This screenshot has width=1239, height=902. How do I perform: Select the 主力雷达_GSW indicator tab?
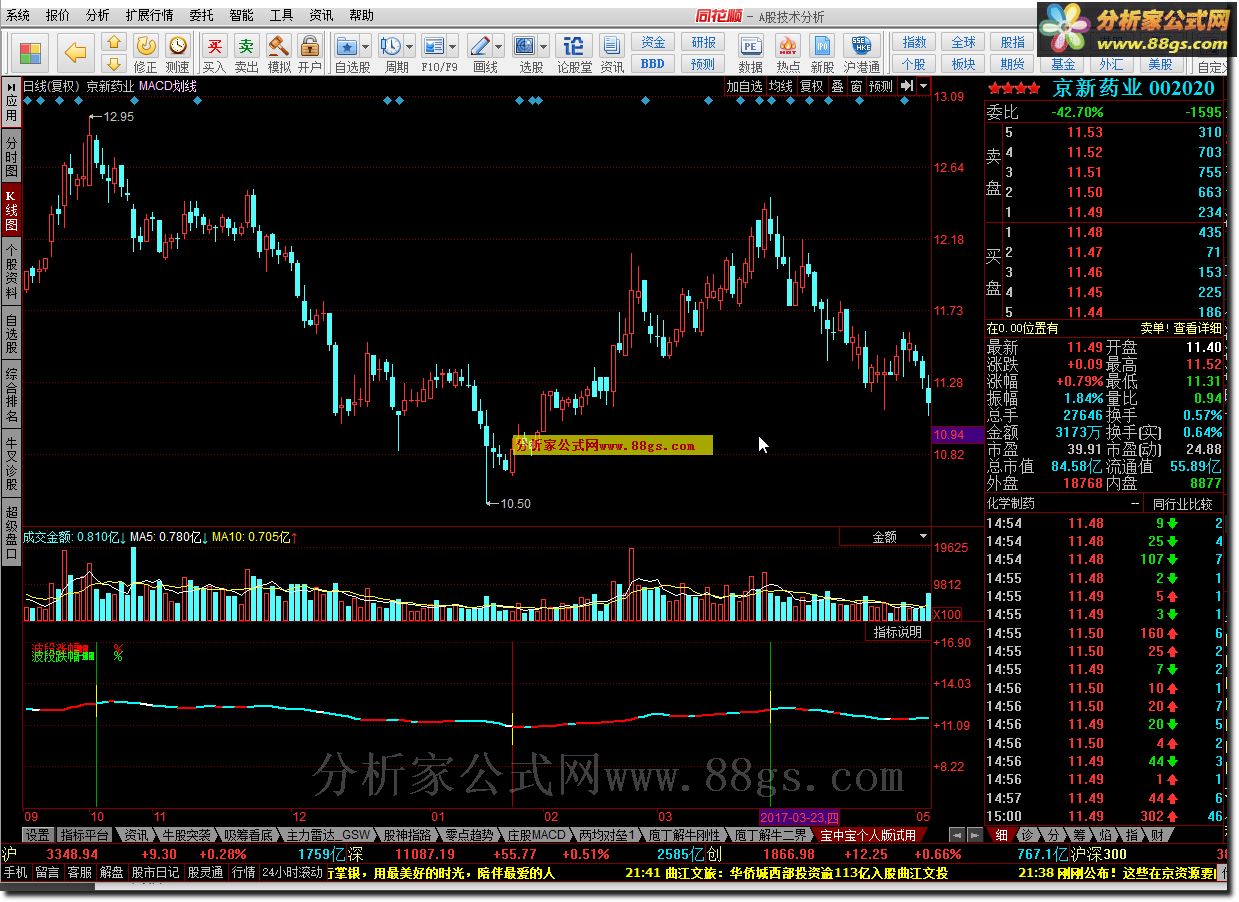[x=328, y=834]
